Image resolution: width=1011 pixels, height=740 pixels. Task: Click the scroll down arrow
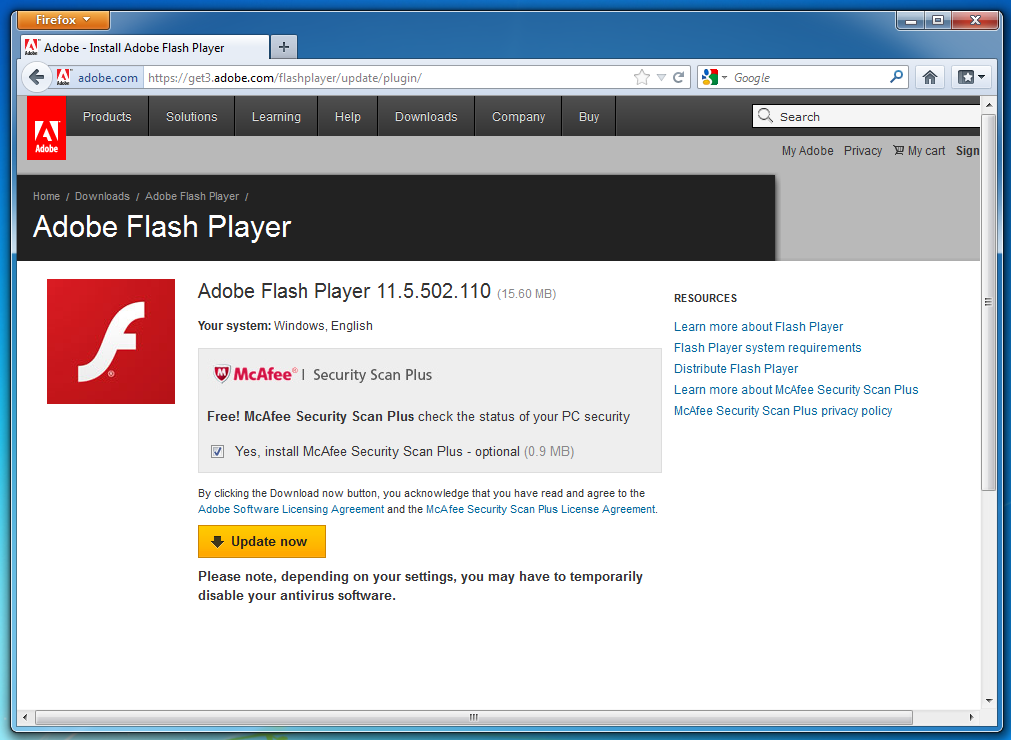[988, 701]
